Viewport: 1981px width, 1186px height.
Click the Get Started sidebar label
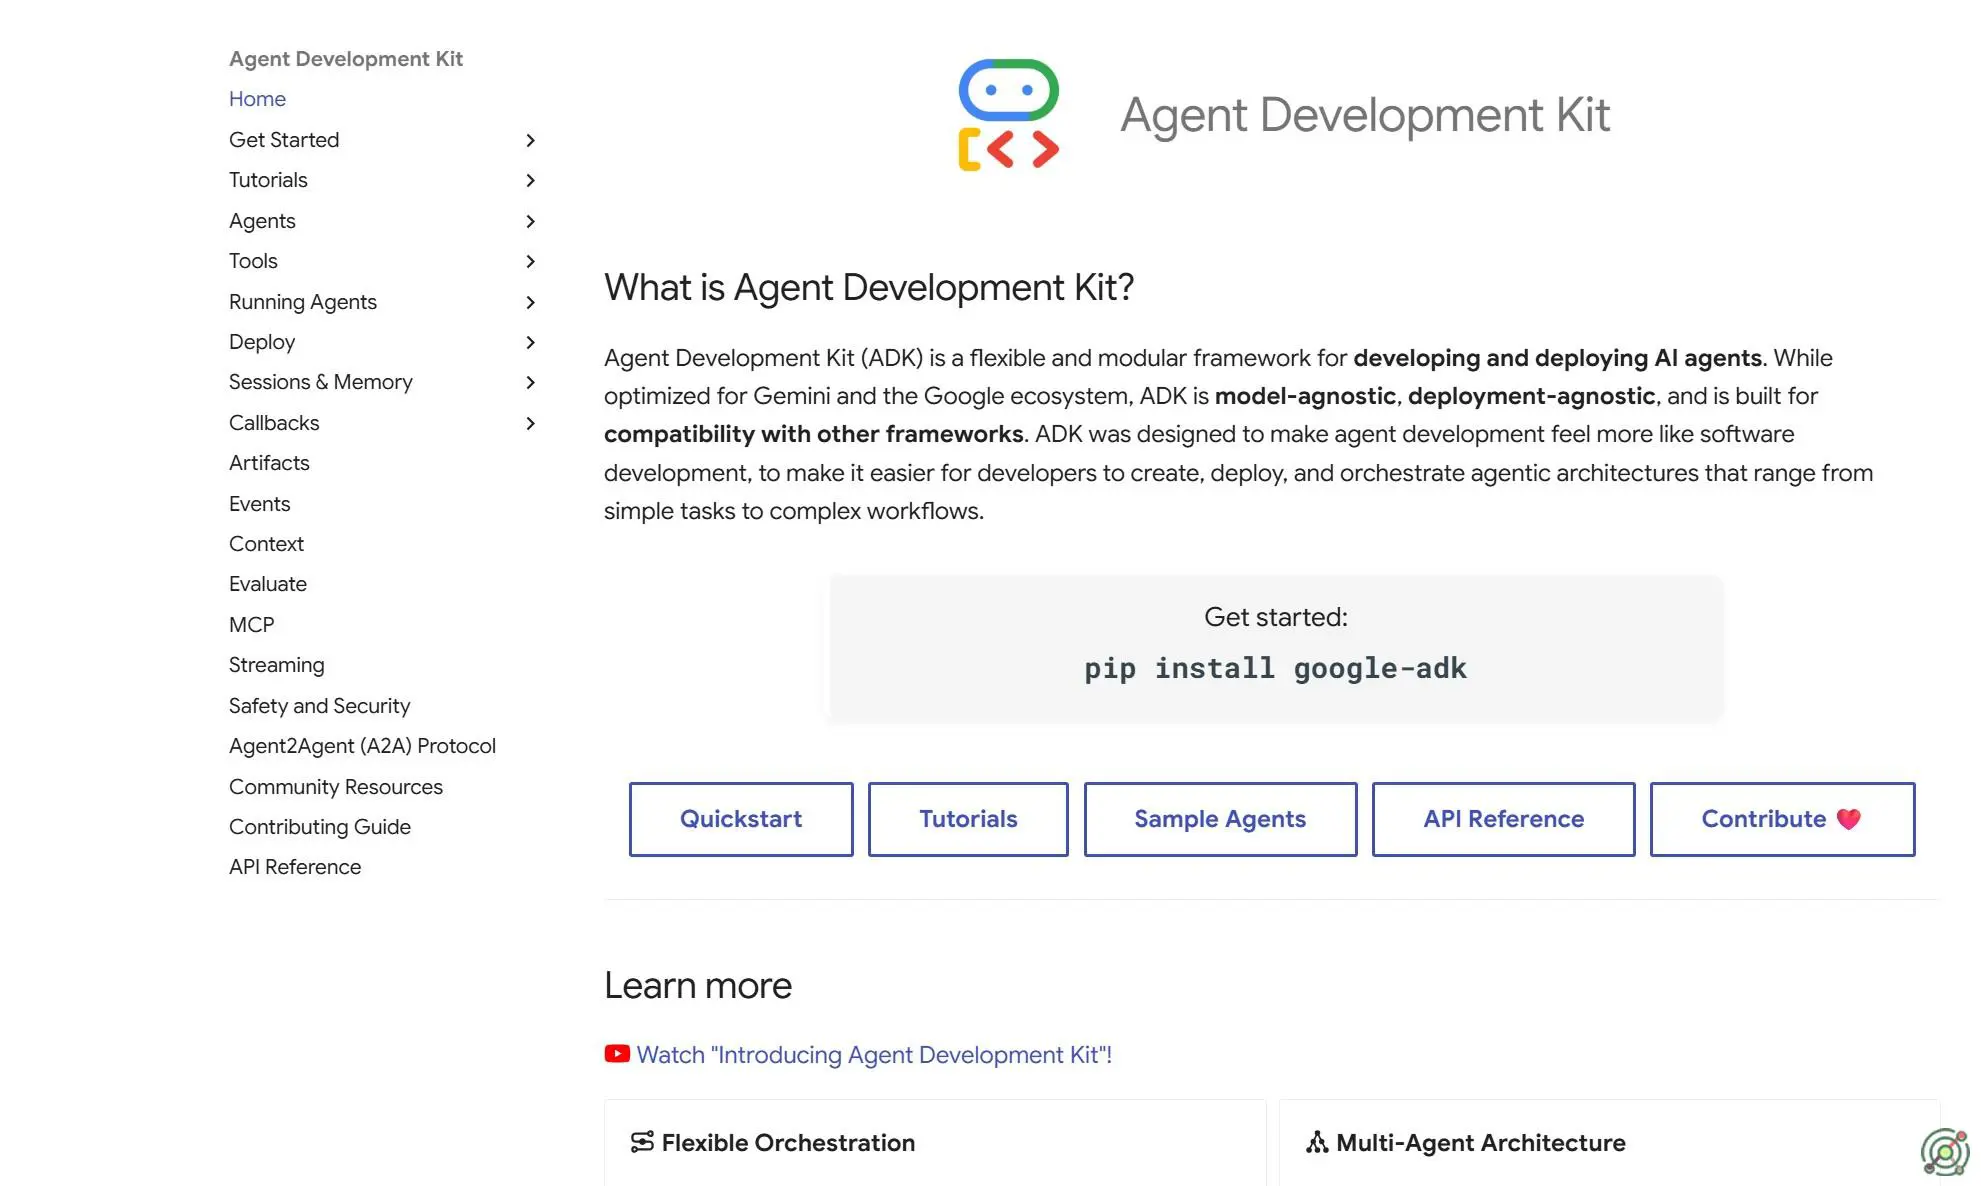click(284, 140)
